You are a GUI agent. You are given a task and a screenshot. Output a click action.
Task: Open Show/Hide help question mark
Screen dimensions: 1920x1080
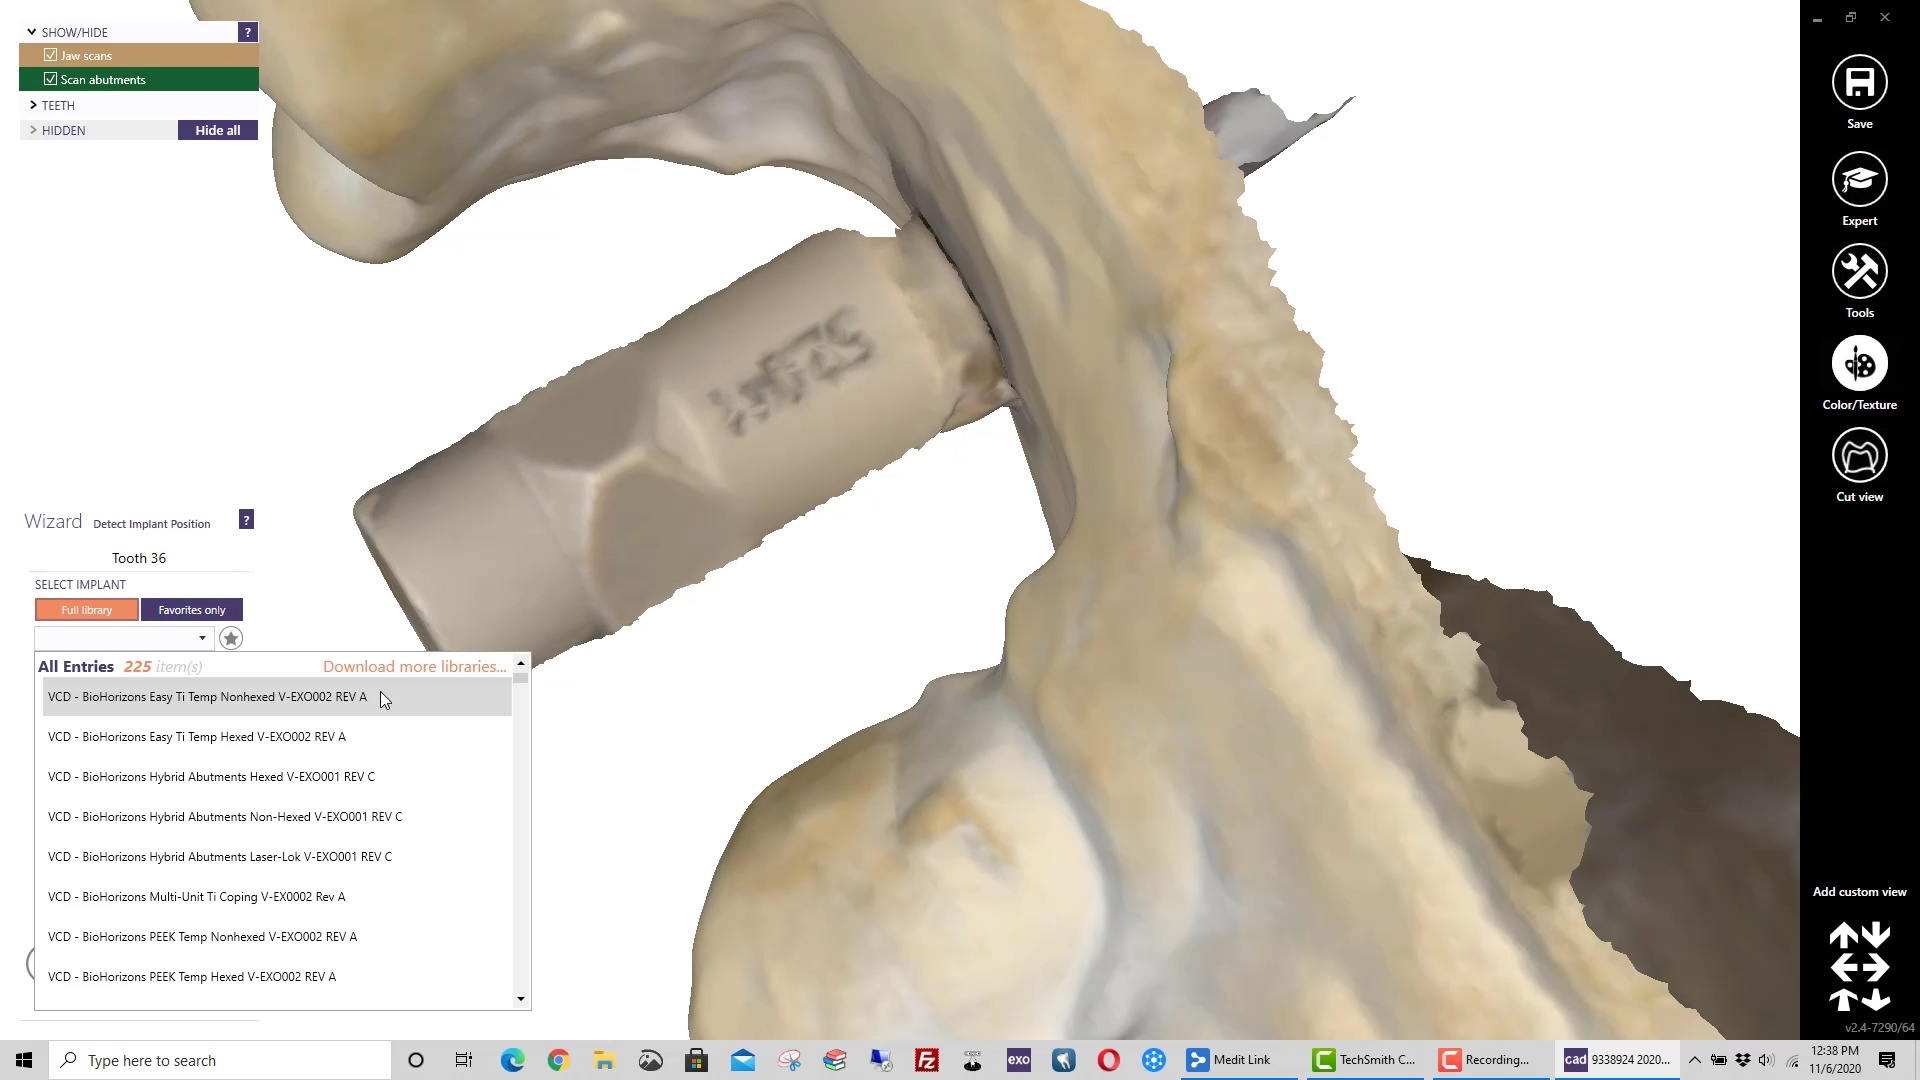(248, 32)
